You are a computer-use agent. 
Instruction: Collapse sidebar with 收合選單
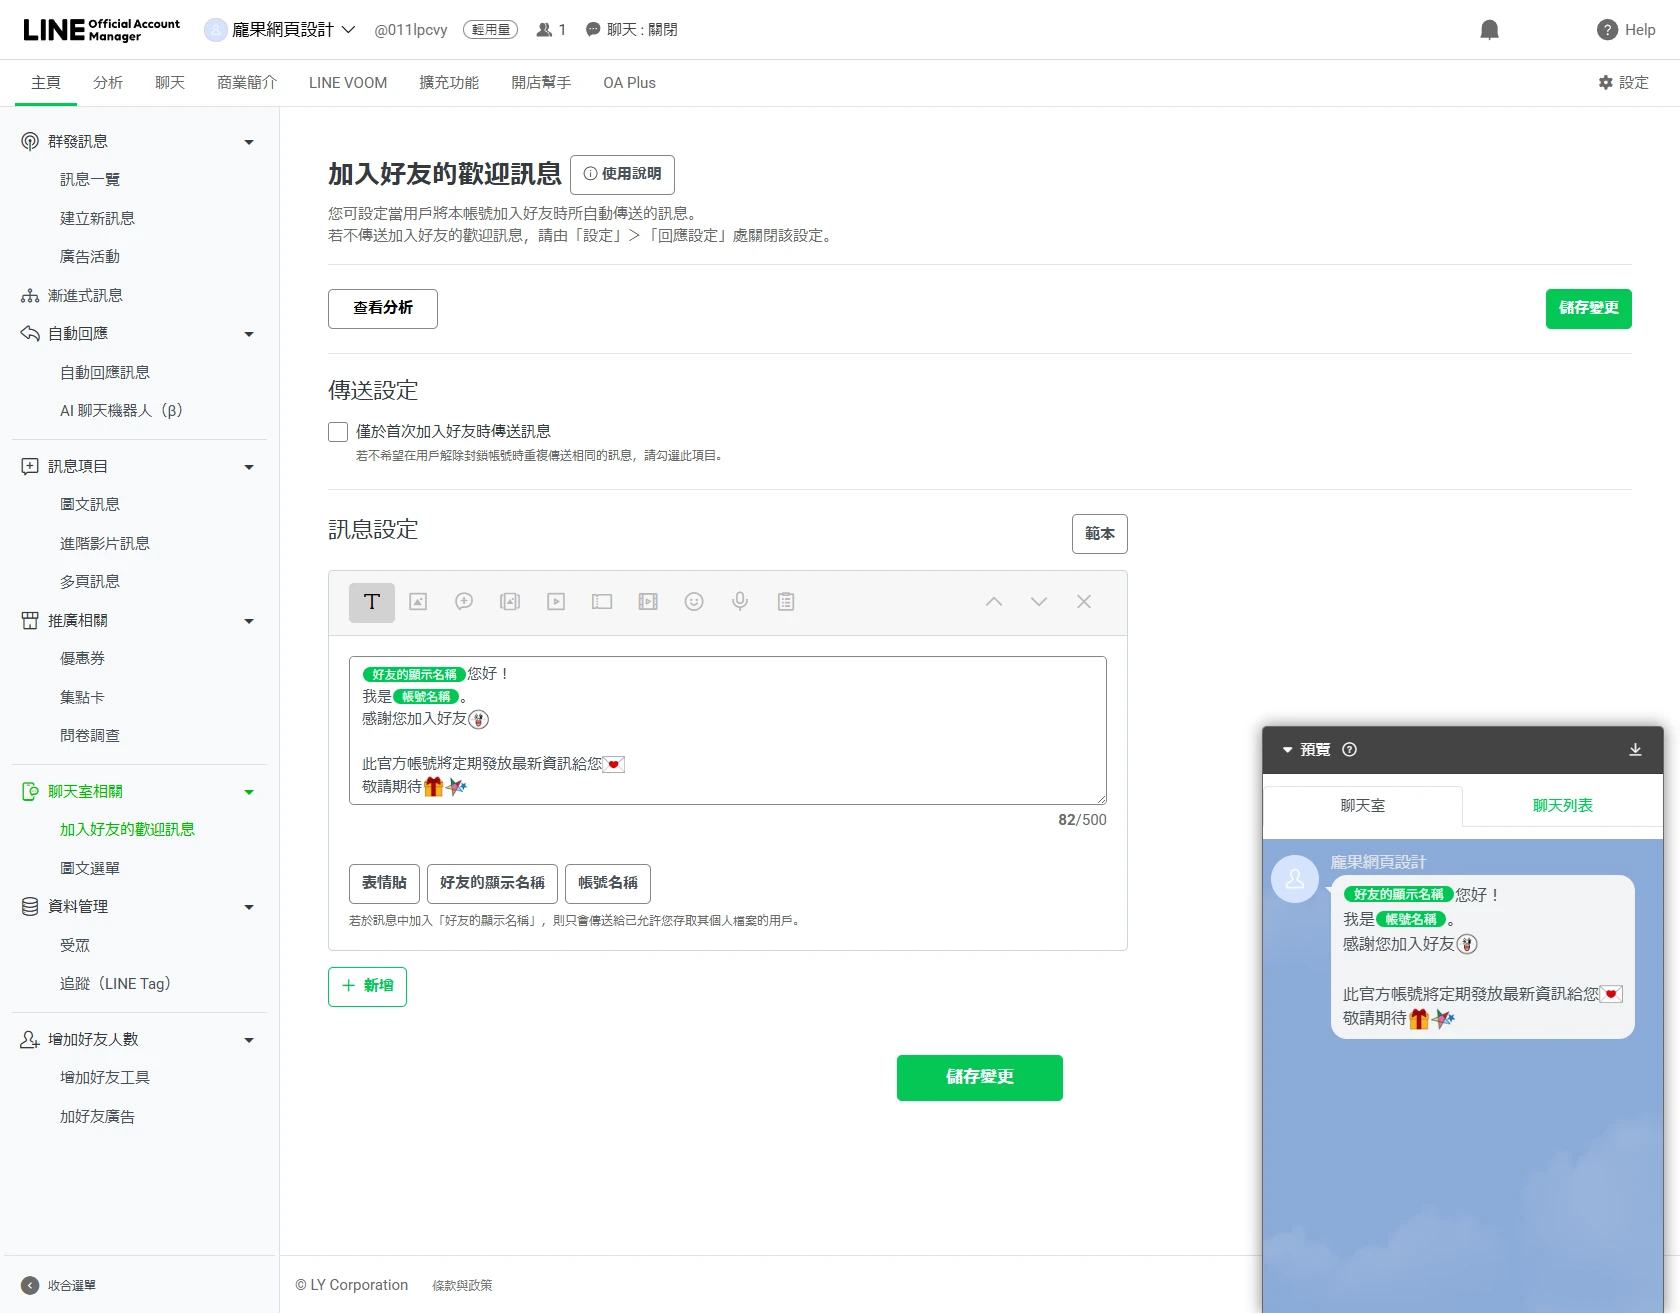click(58, 1286)
